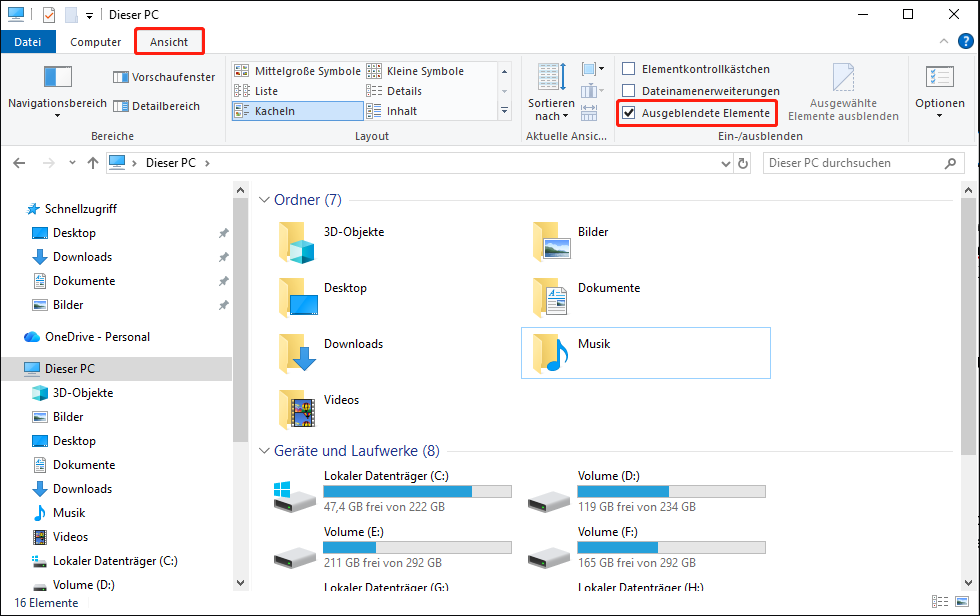Open the address bar dropdown arrow
The image size is (980, 616).
pos(725,162)
